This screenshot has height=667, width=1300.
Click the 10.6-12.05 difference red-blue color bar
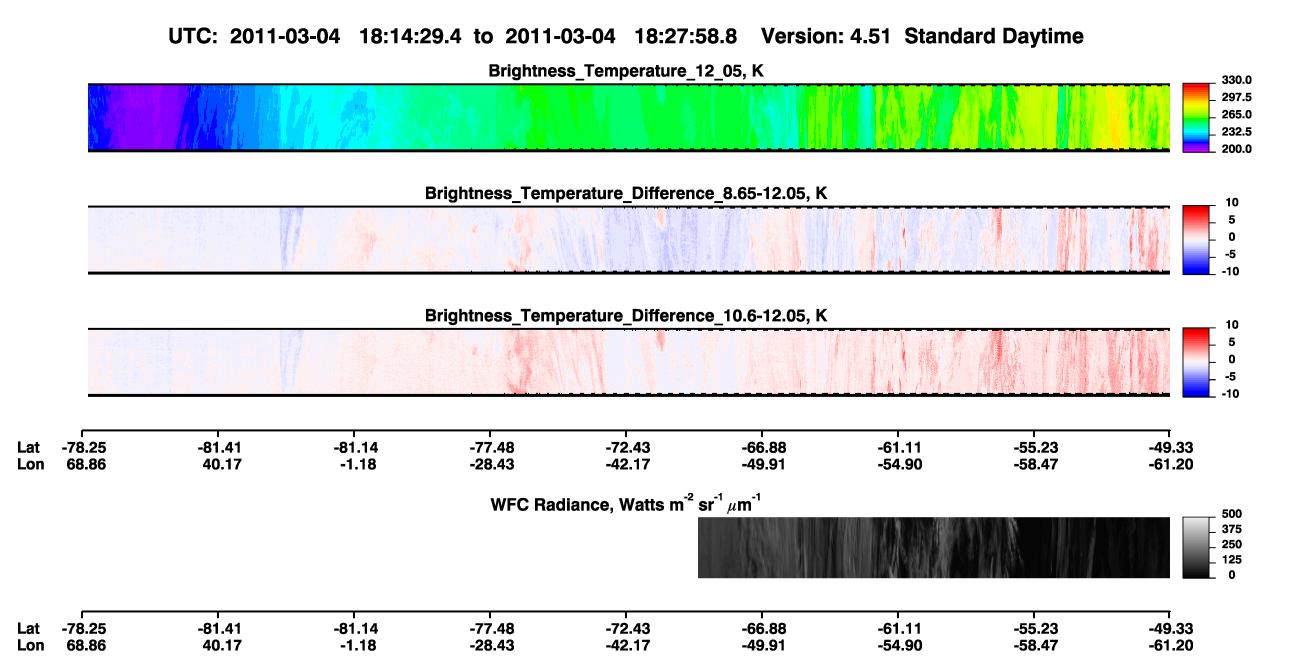(x=1197, y=361)
